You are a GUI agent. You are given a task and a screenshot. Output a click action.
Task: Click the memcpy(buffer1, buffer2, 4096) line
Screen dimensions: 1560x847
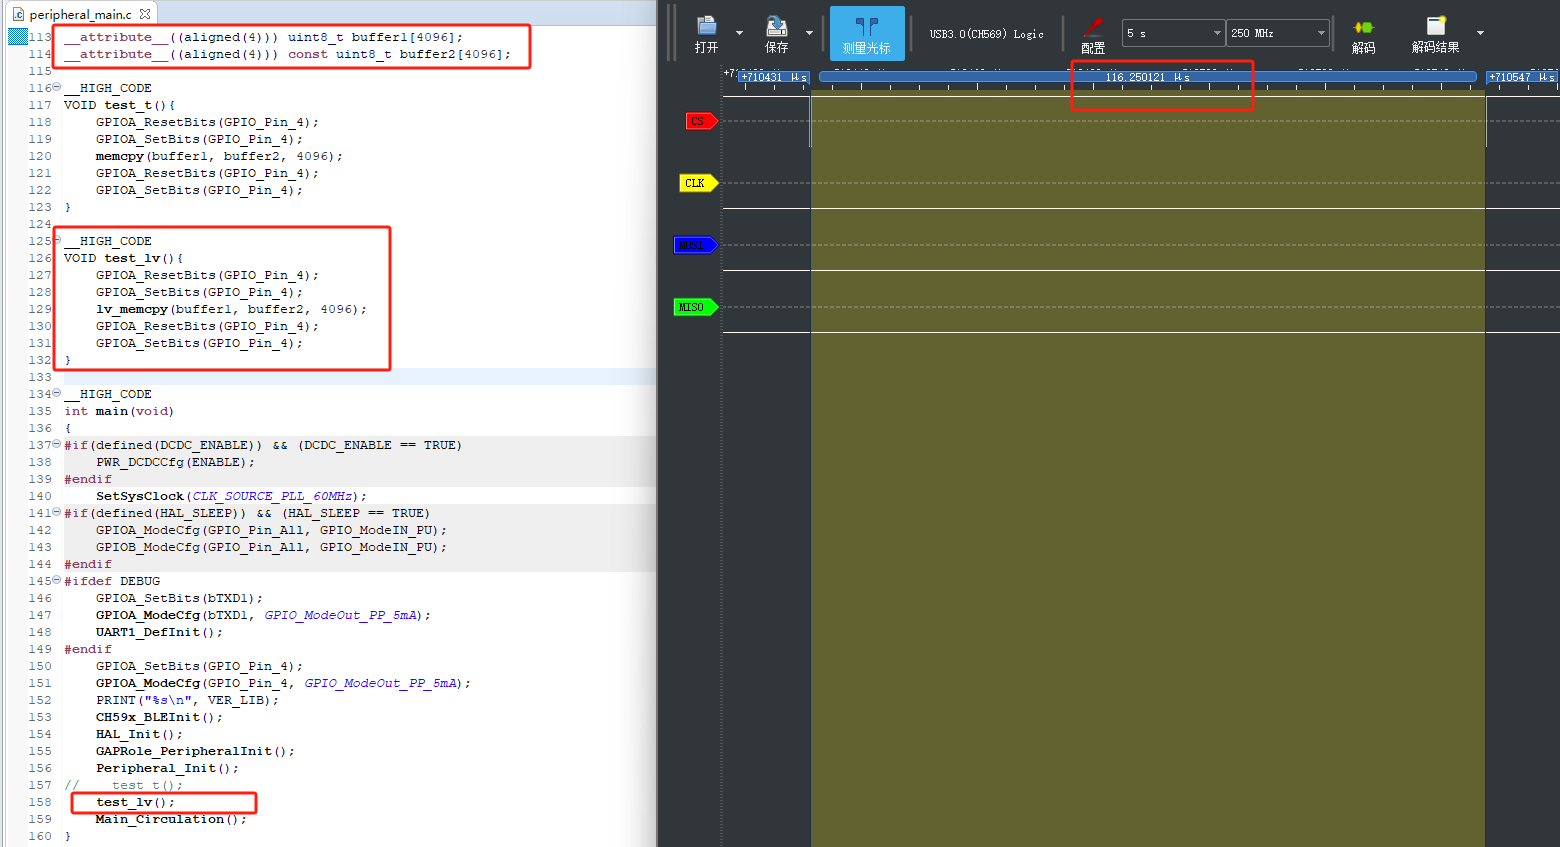(x=219, y=156)
